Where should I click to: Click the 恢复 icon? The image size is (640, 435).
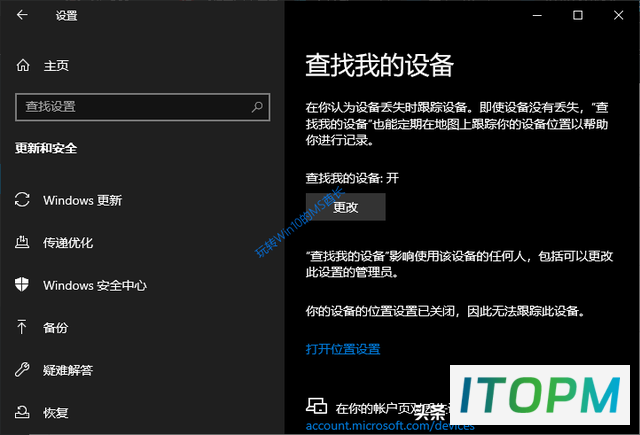pos(22,412)
